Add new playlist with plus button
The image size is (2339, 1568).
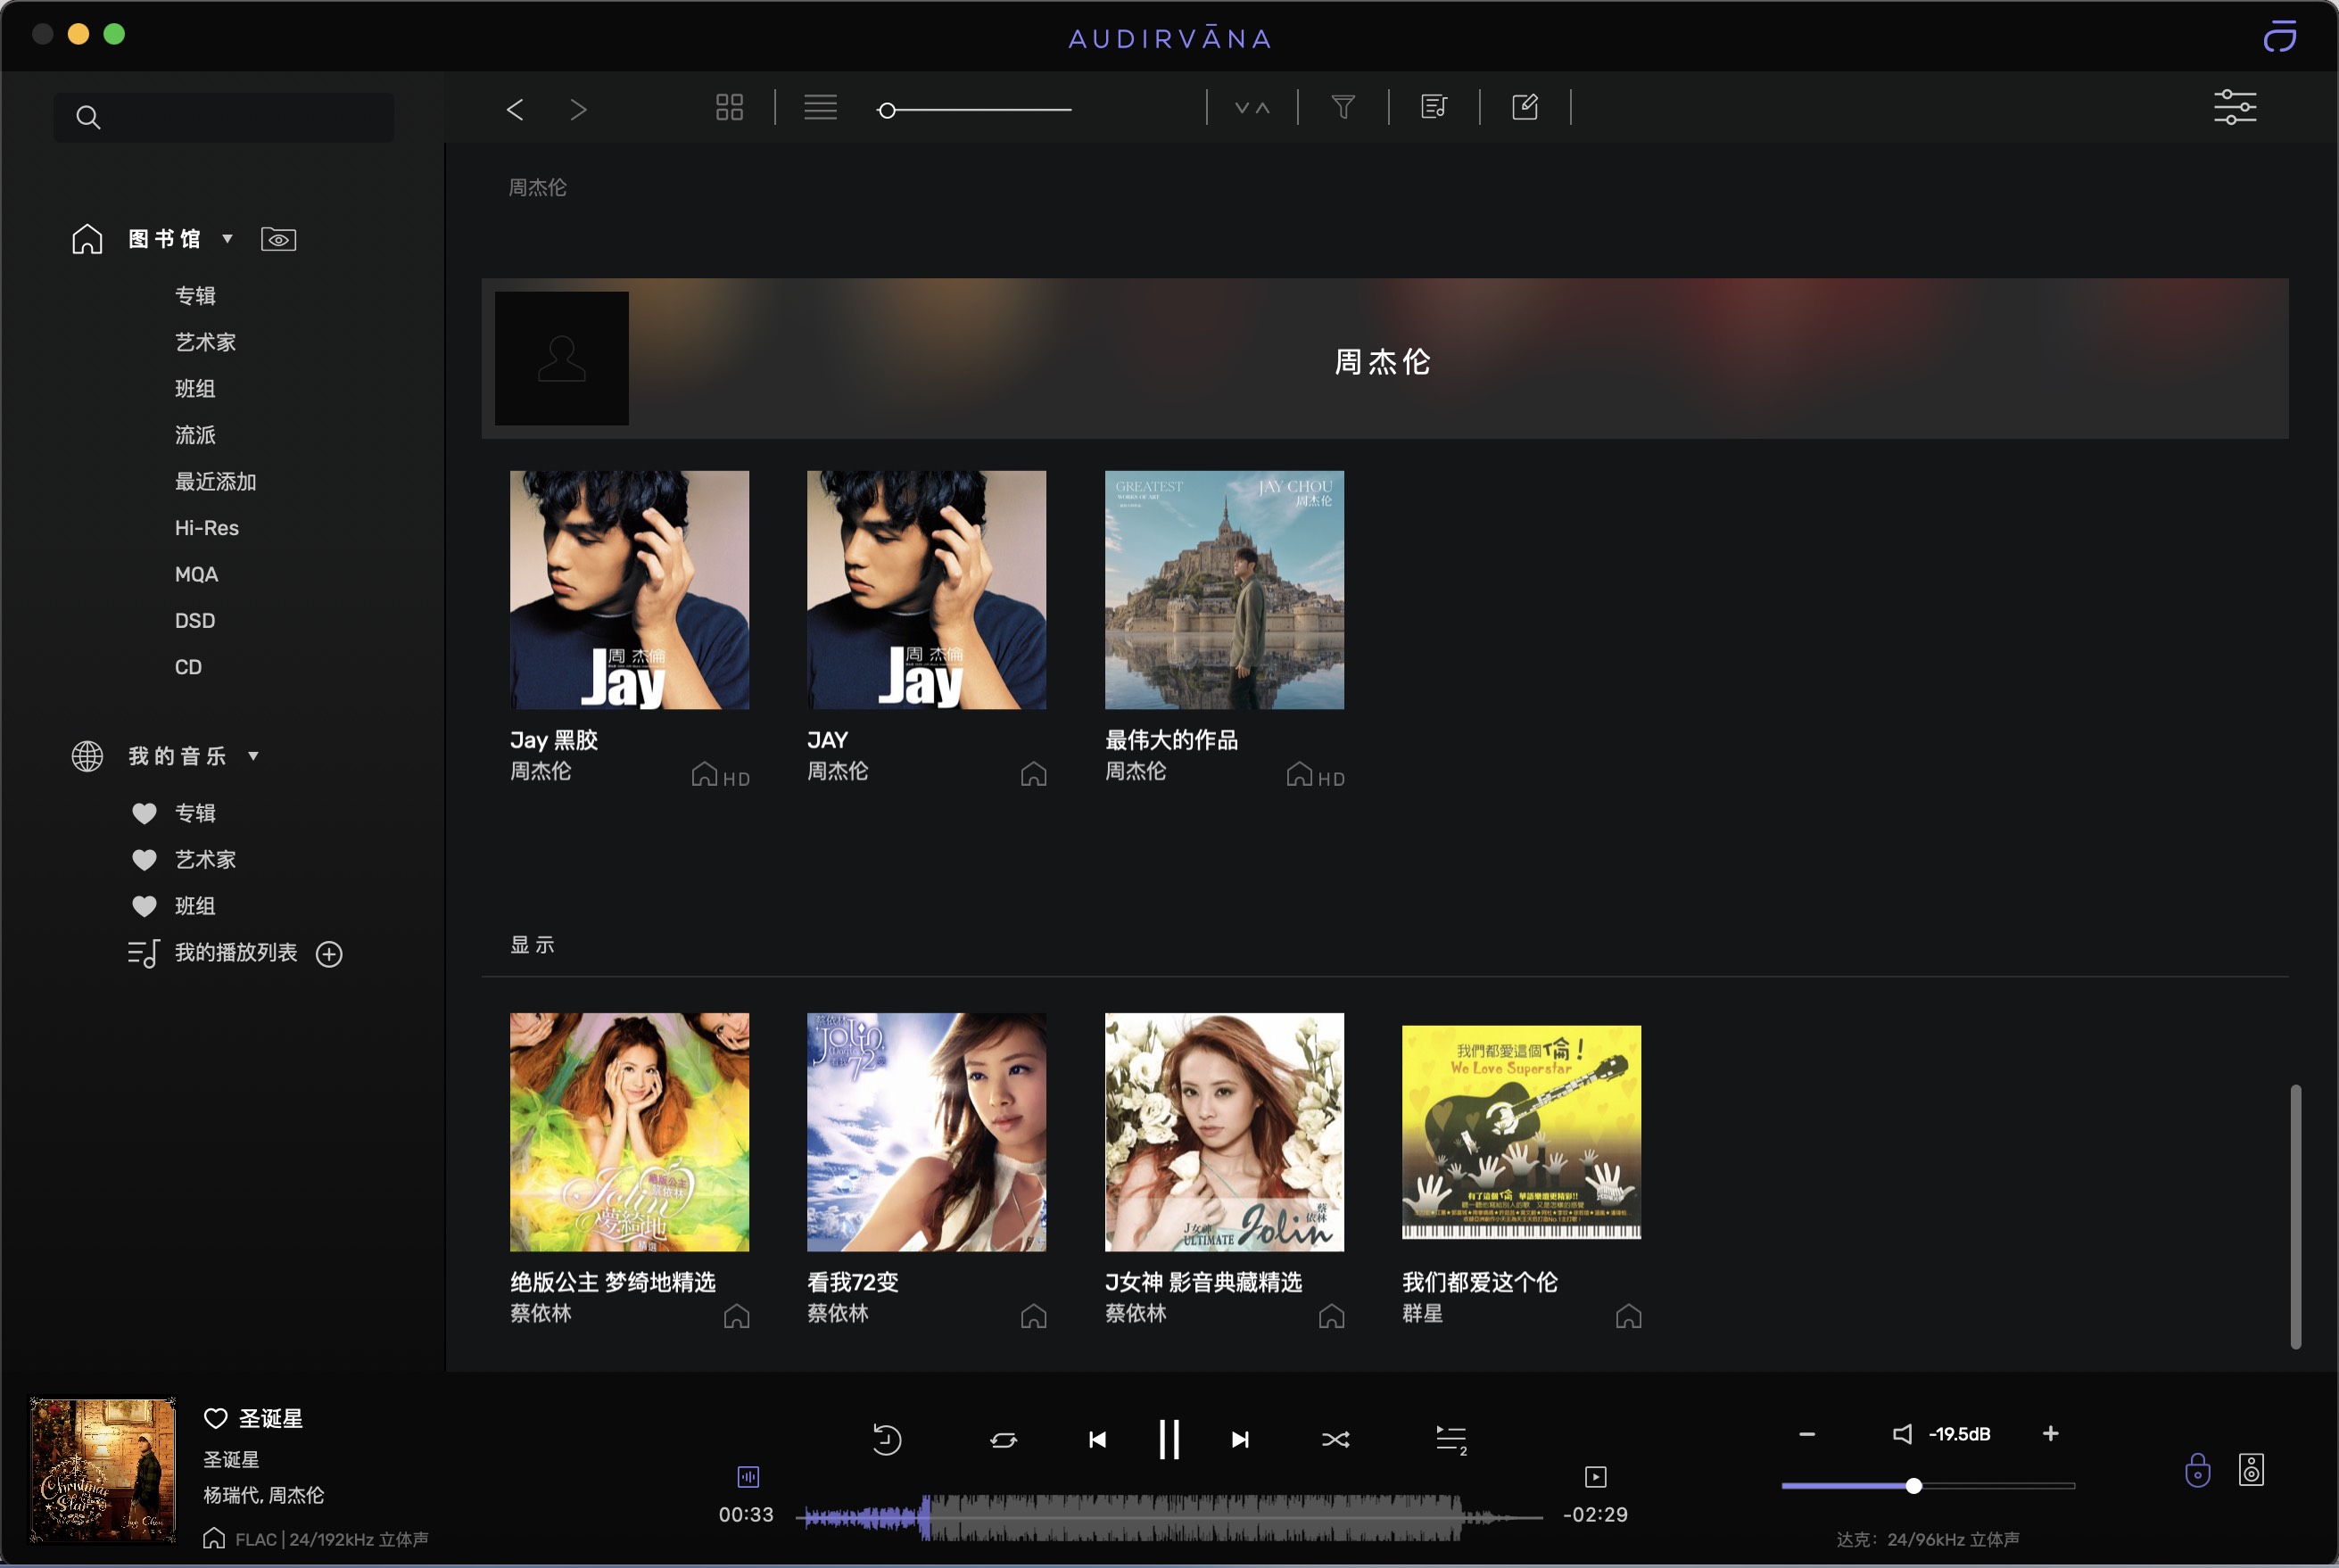tap(329, 954)
